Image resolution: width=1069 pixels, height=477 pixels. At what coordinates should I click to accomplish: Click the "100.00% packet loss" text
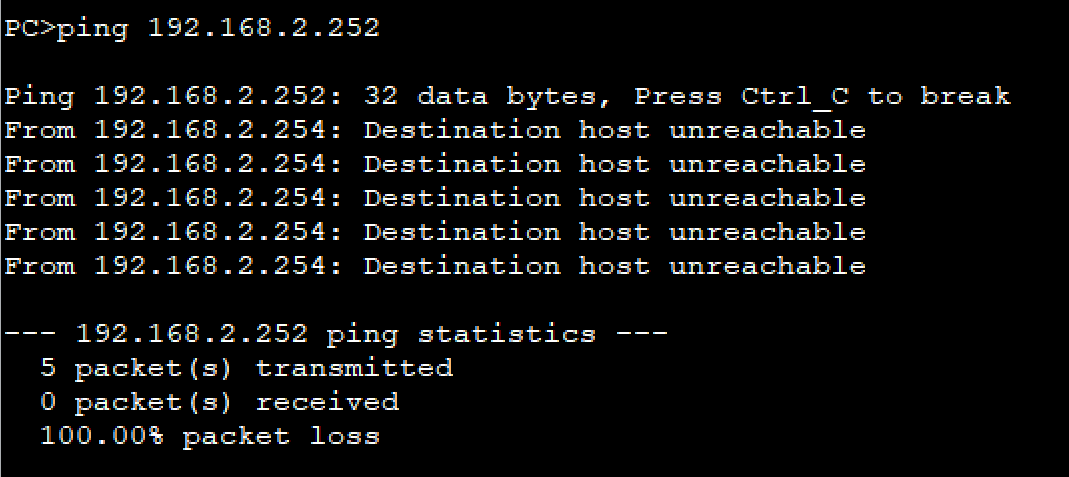tap(210, 436)
